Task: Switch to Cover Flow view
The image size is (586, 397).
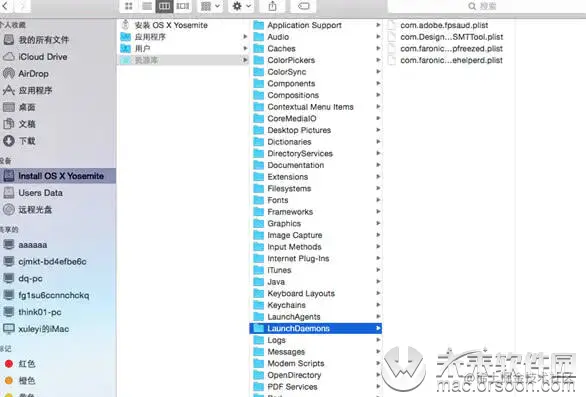Action: coord(182,6)
